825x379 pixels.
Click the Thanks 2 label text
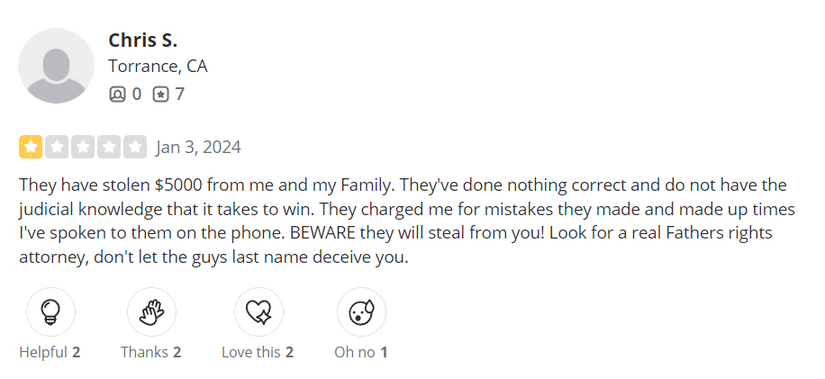click(151, 352)
